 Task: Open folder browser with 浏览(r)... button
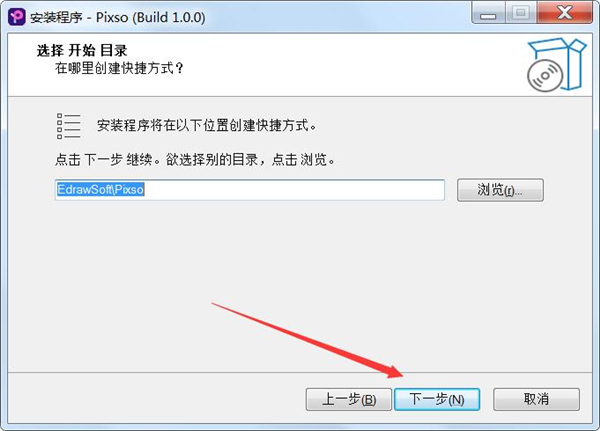500,190
